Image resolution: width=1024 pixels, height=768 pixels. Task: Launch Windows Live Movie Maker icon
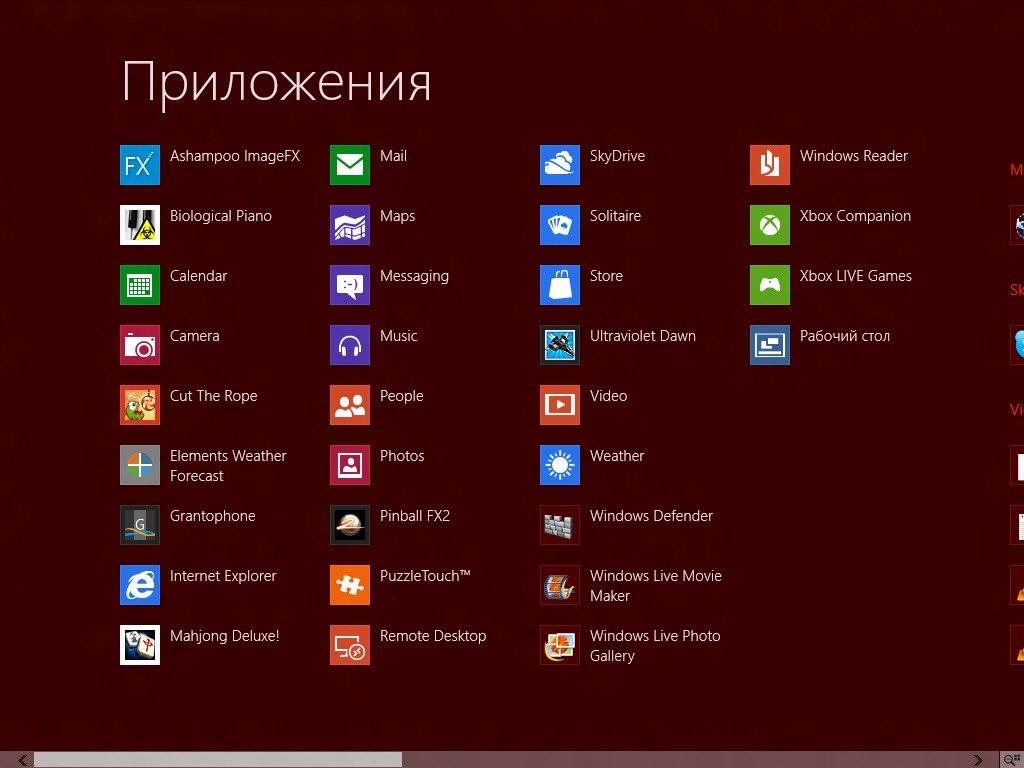click(560, 585)
